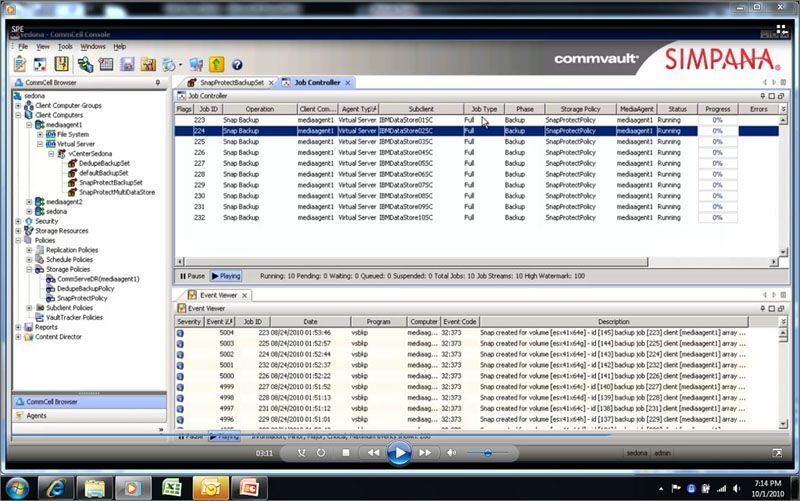800x501 pixels.
Task: Open the calendar scheduler toolbar icon
Action: 106,64
